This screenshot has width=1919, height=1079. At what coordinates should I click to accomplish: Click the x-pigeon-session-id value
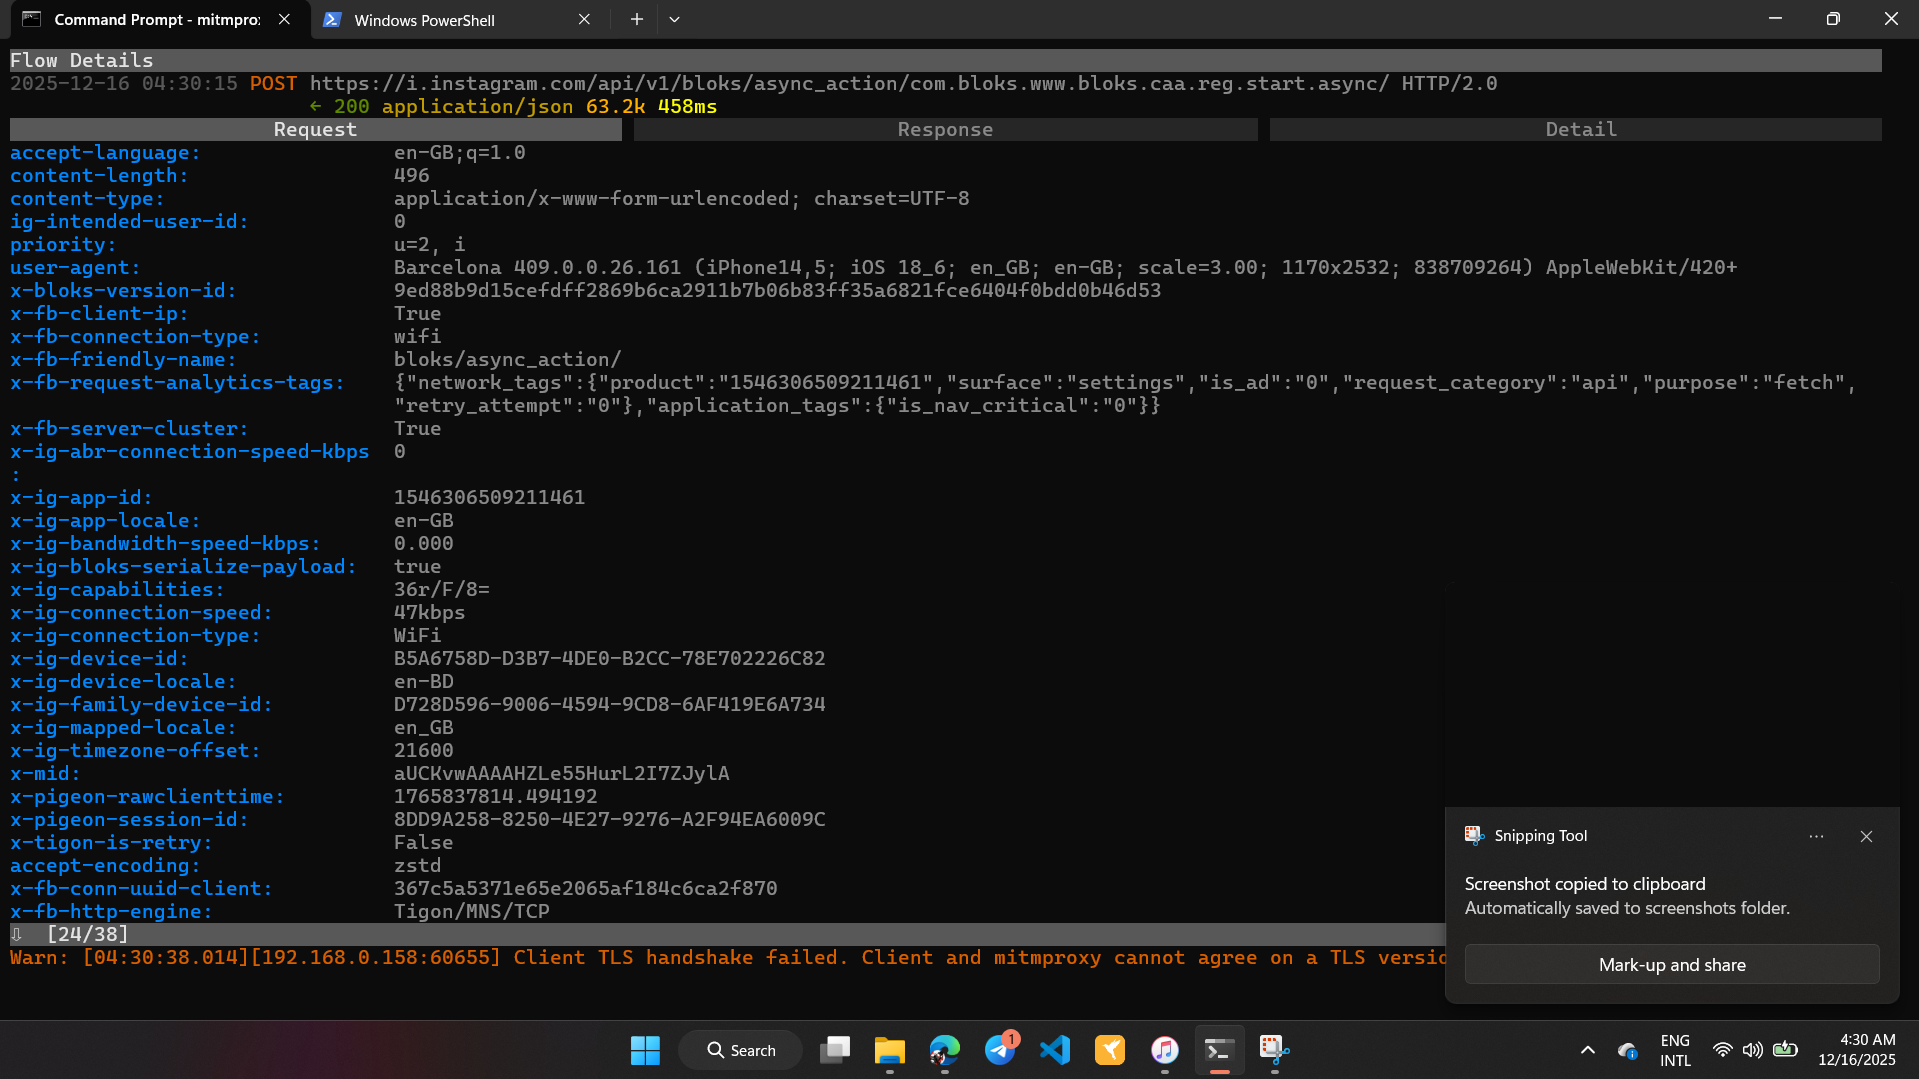pyautogui.click(x=609, y=820)
